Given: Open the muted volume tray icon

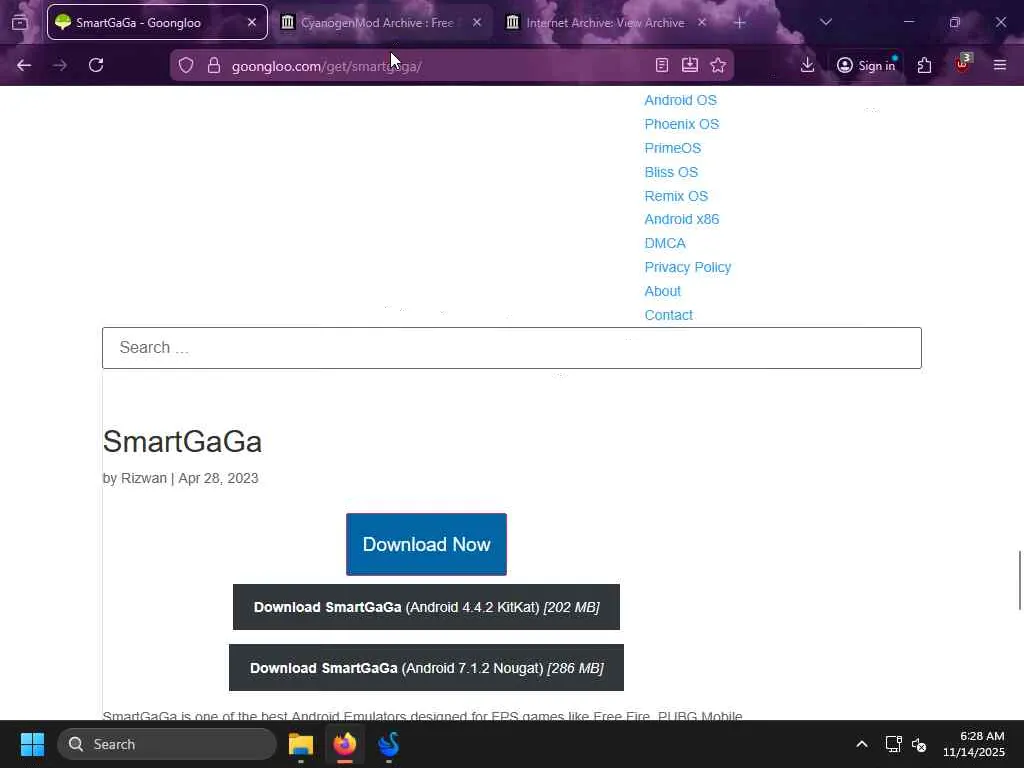Looking at the screenshot, I should coord(919,744).
